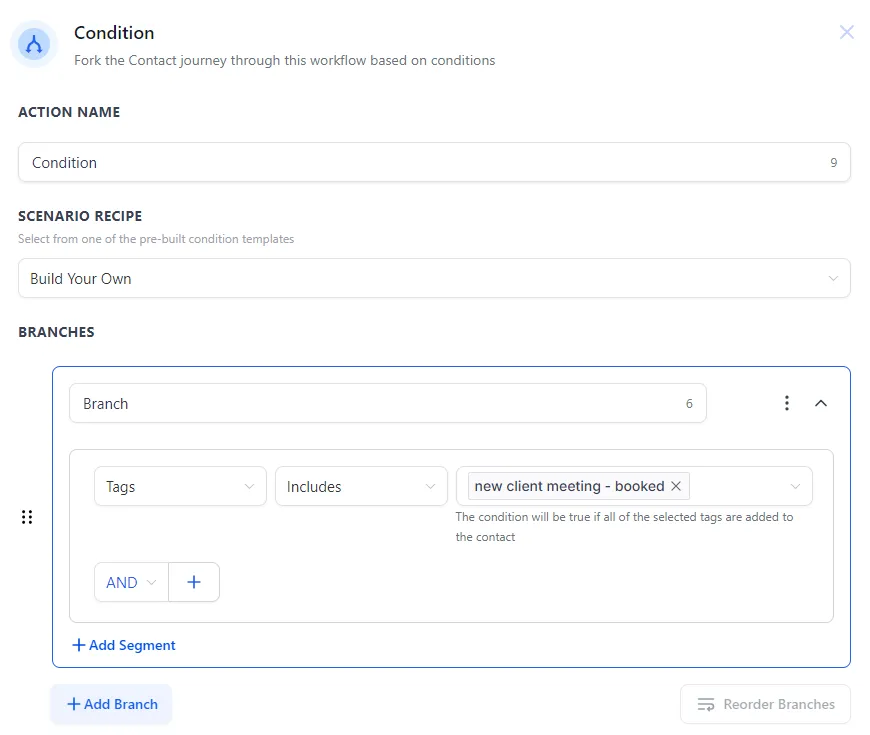
Task: Click the Condition fork icon in header
Action: [x=35, y=44]
